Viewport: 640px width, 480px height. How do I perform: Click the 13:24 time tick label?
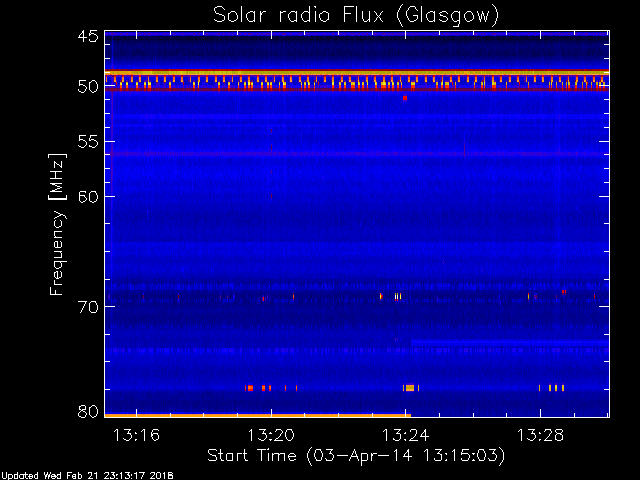point(406,435)
